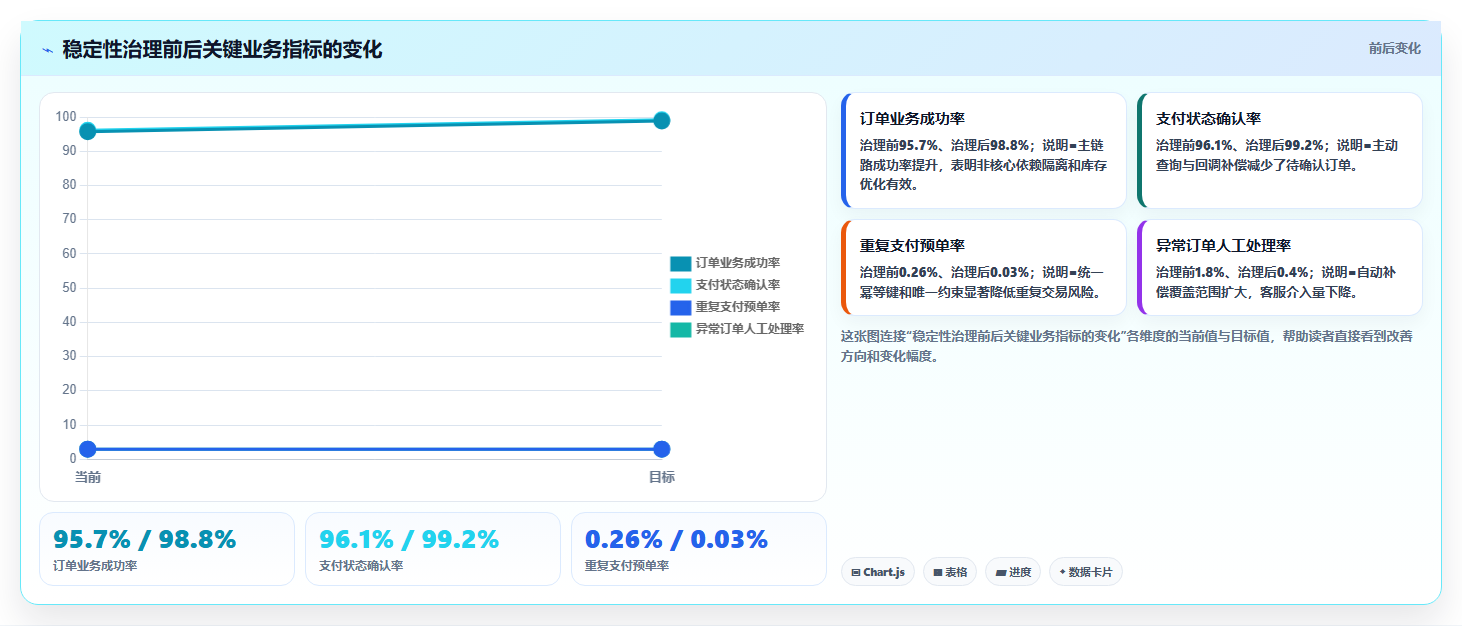Screen dimensions: 1462x626
Task: Click the icon in the Chart.js tag
Action: point(856,573)
